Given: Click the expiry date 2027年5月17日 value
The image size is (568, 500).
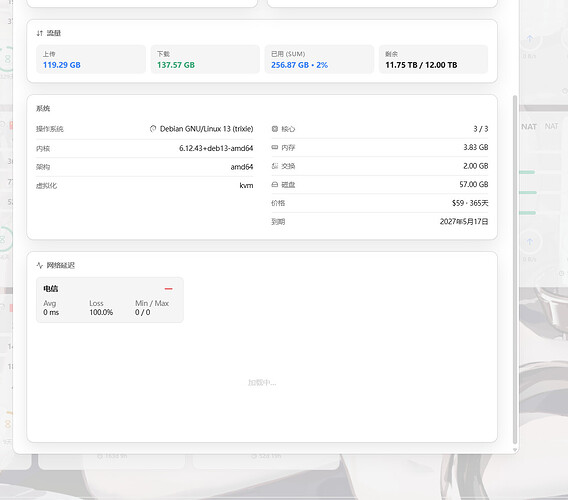Looking at the screenshot, I should (x=464, y=221).
